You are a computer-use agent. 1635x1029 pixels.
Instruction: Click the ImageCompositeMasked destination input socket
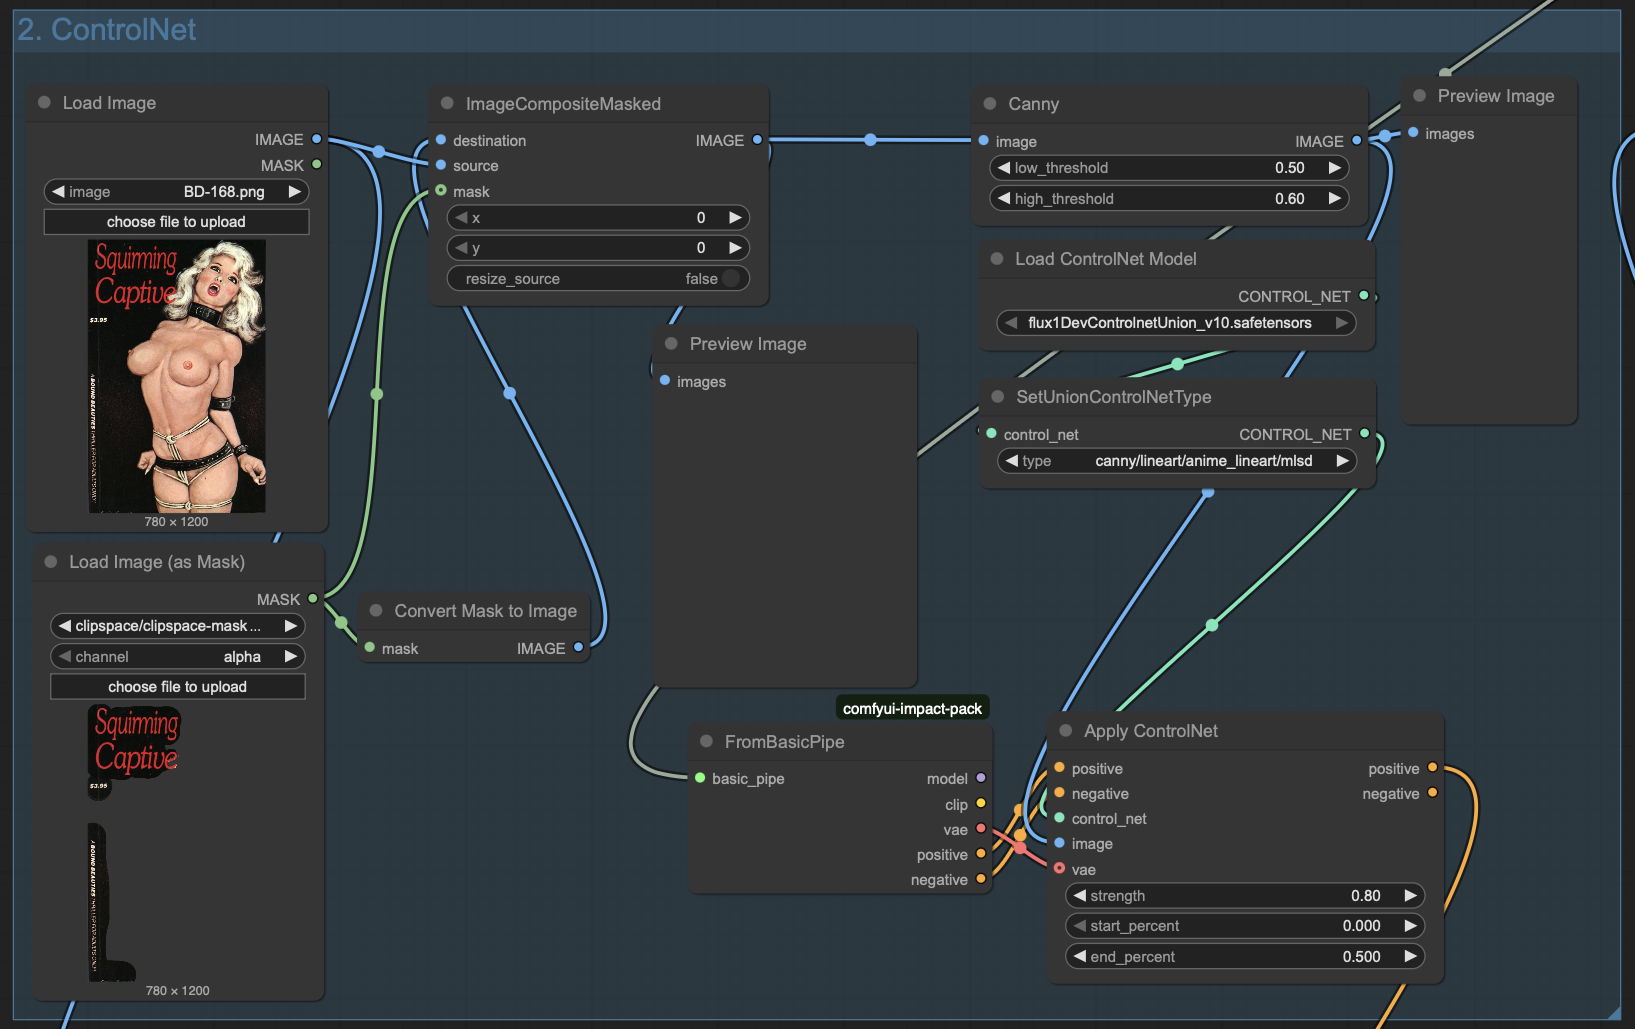(441, 140)
